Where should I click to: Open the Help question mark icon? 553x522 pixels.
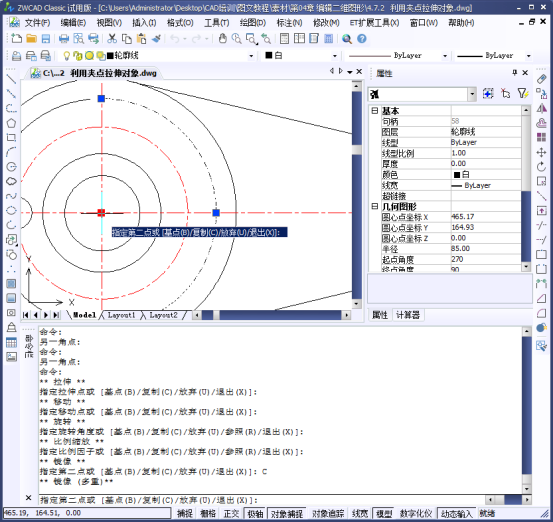362,38
